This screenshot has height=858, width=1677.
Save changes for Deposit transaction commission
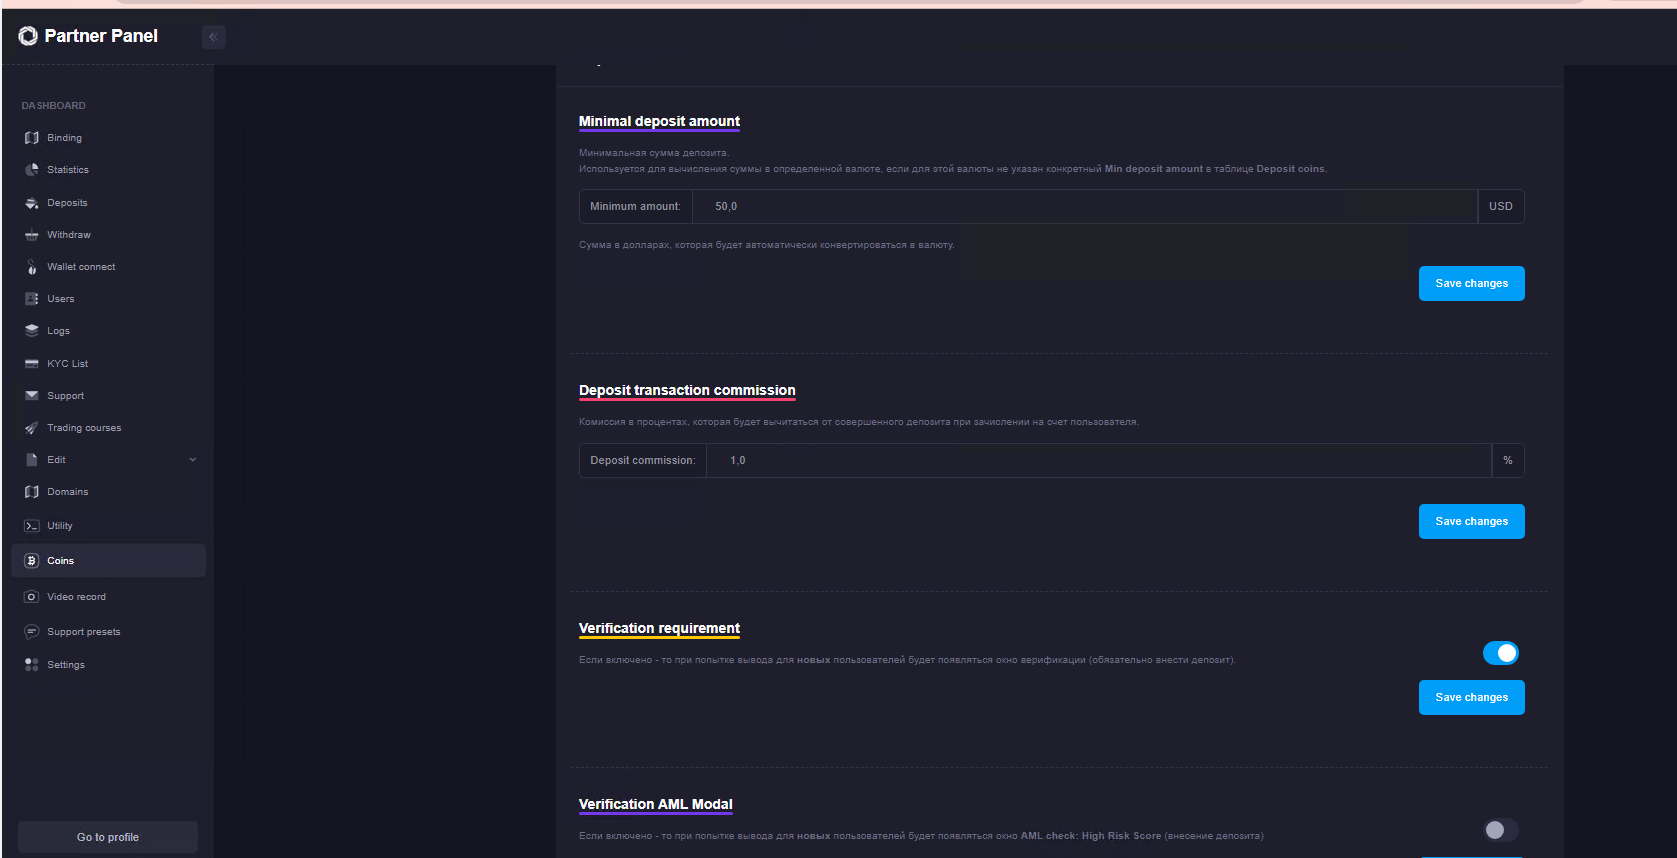(x=1471, y=522)
